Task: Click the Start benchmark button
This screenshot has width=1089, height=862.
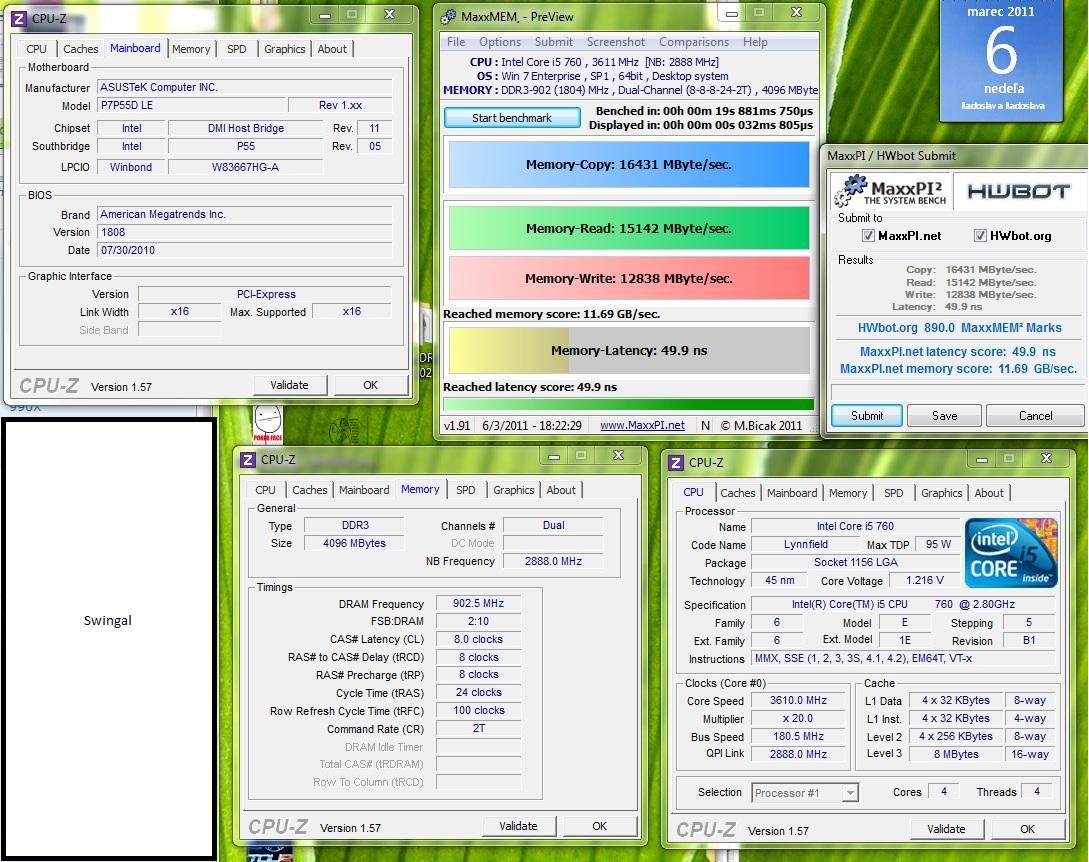Action: pyautogui.click(x=512, y=118)
